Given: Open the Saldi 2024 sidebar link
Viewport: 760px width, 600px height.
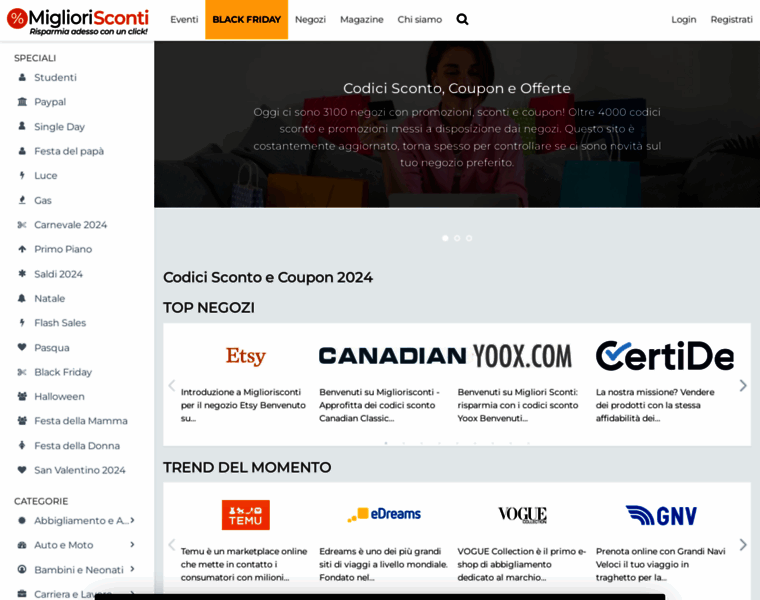Looking at the screenshot, I should tap(58, 274).
